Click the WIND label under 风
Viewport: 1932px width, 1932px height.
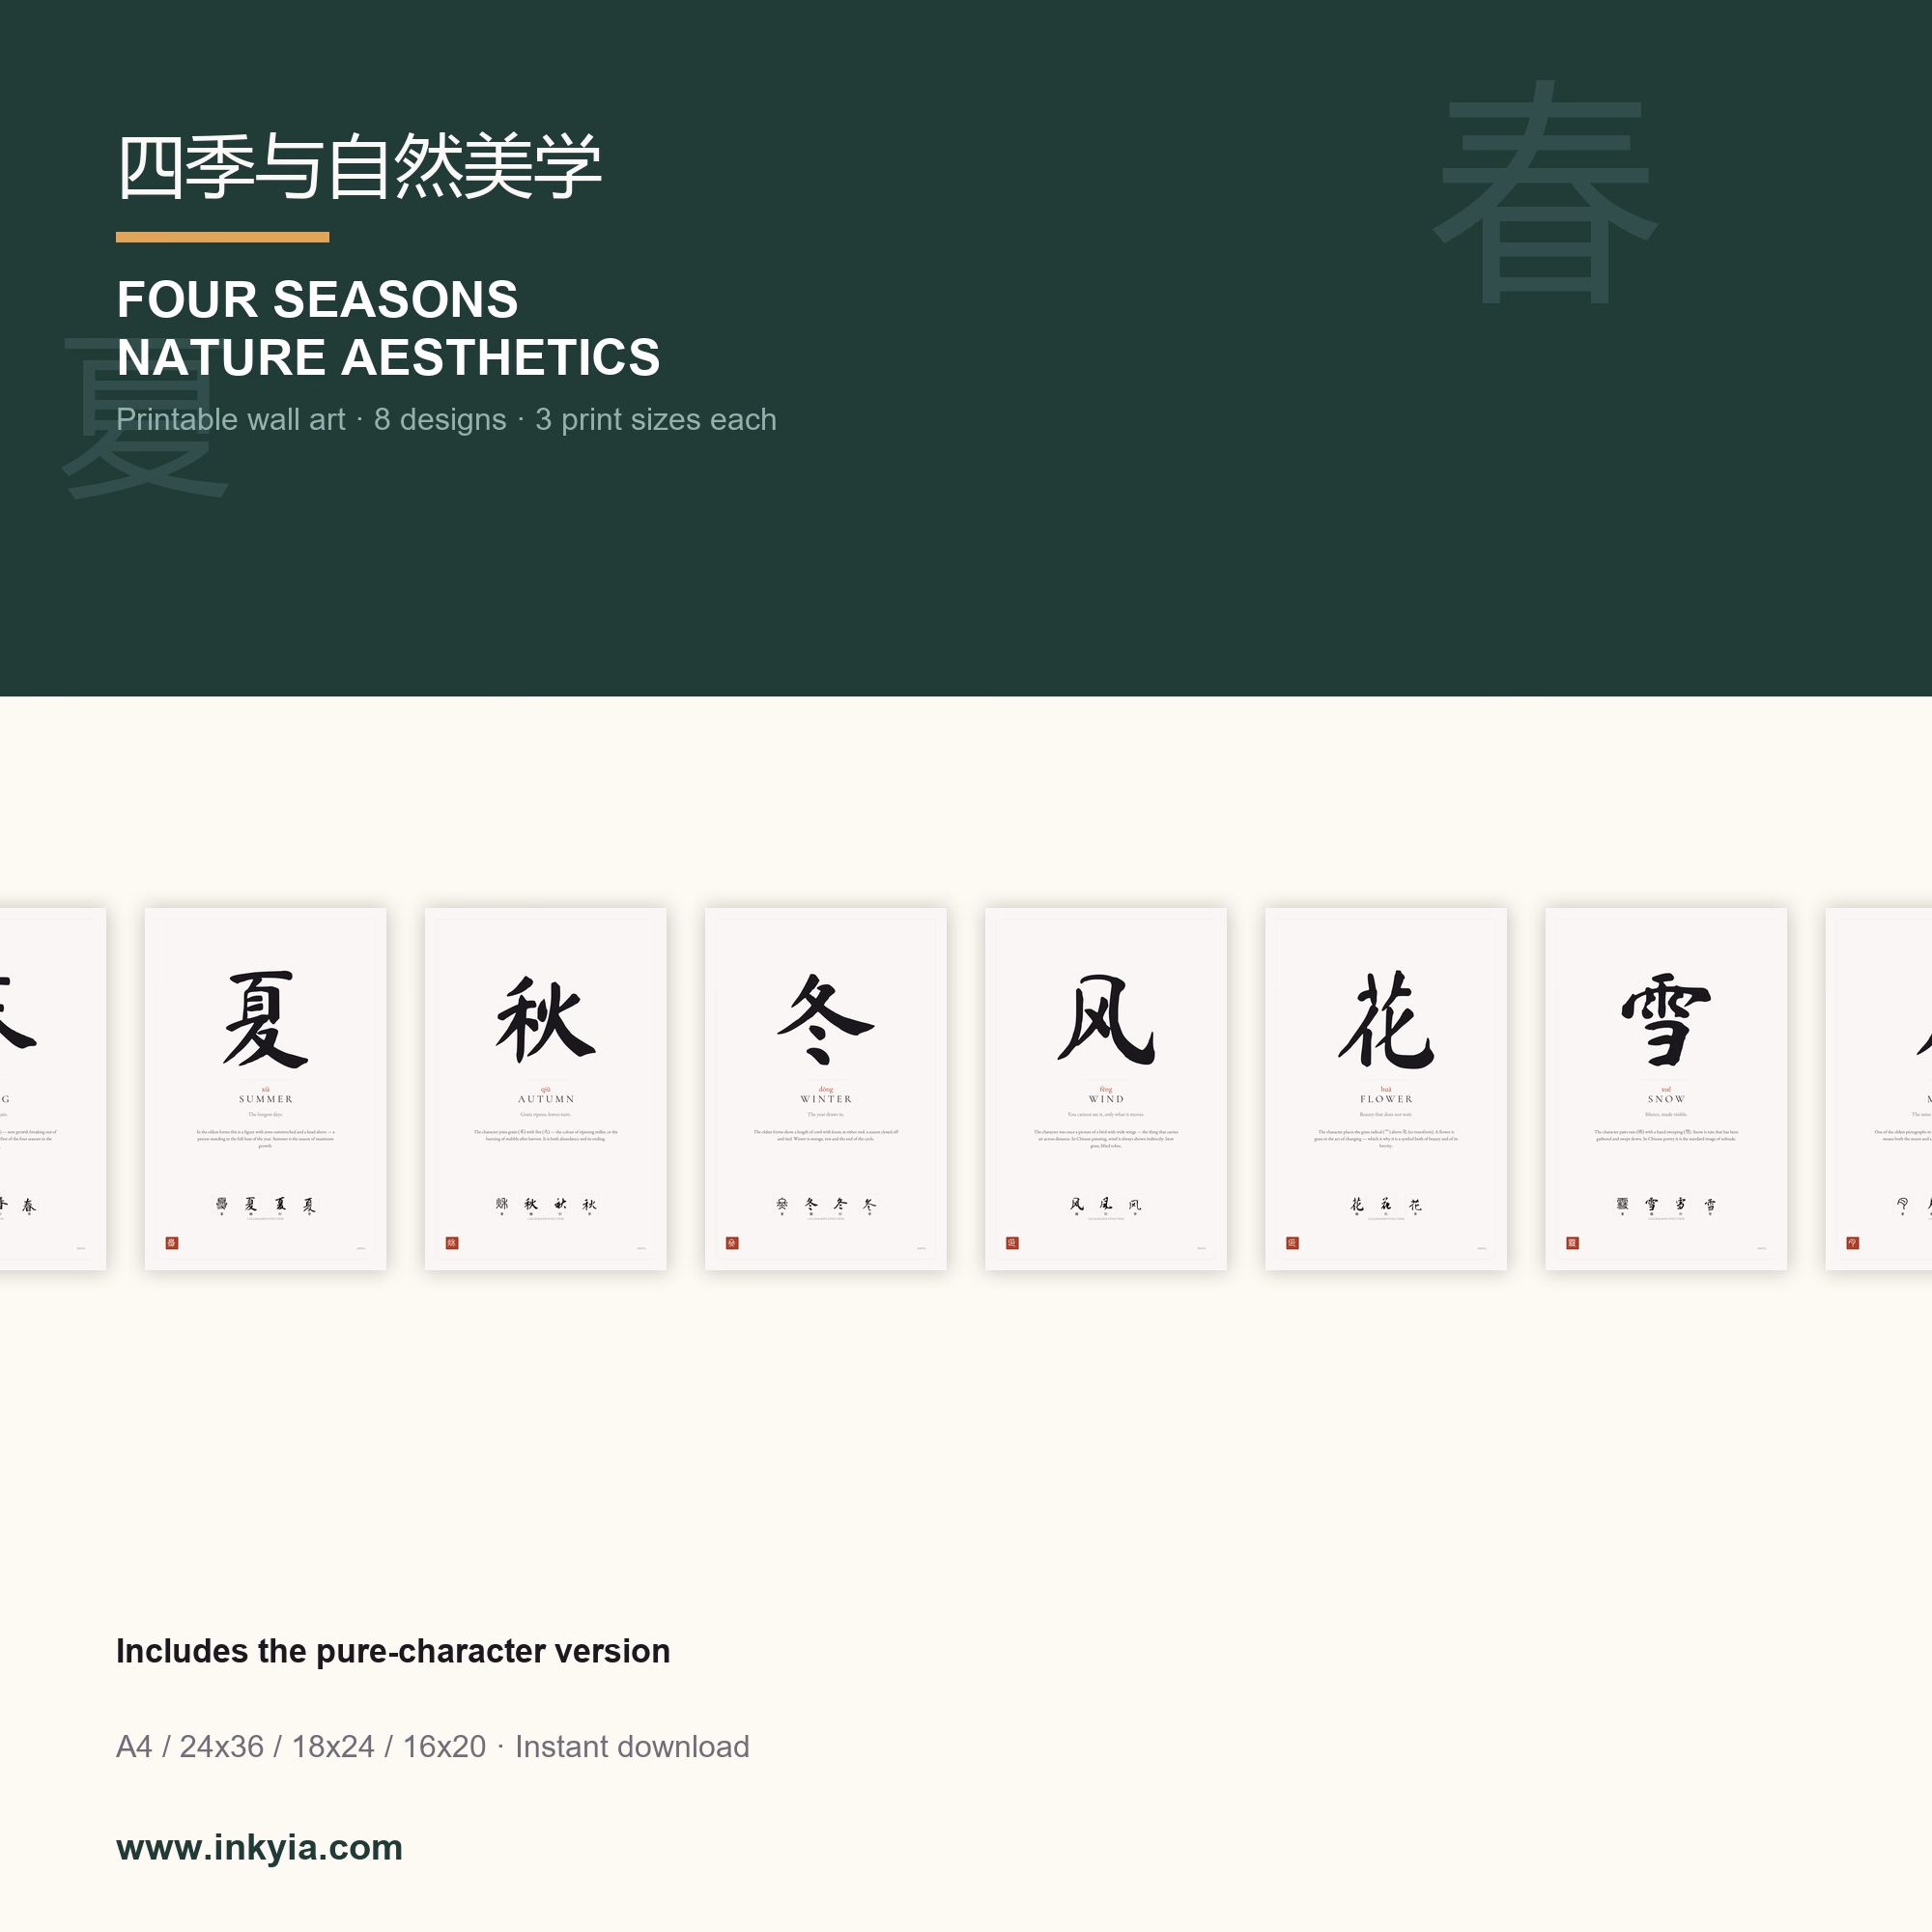pyautogui.click(x=1106, y=1099)
